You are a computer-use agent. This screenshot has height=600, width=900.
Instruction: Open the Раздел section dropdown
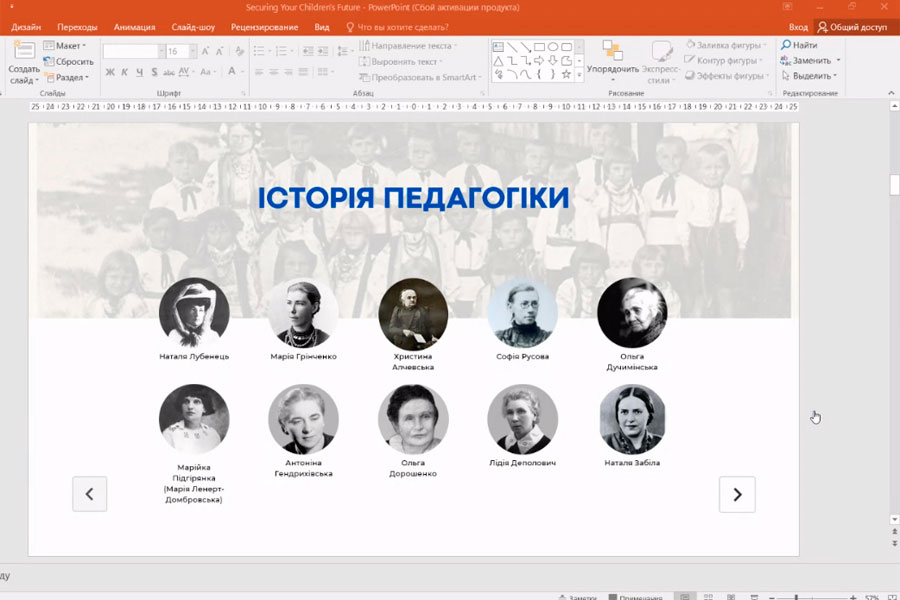coord(71,77)
